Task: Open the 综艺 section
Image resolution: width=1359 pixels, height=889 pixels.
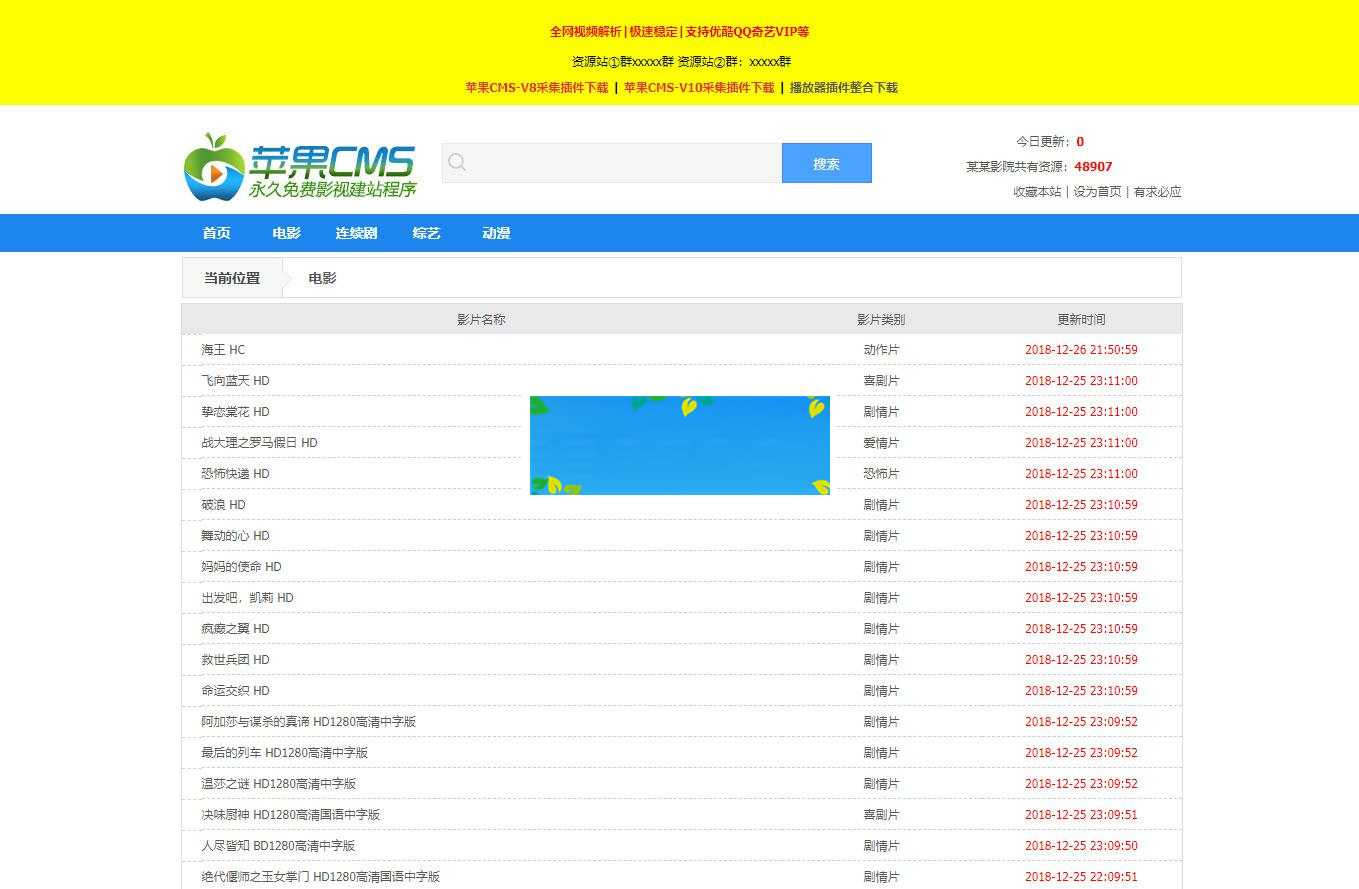Action: click(426, 233)
